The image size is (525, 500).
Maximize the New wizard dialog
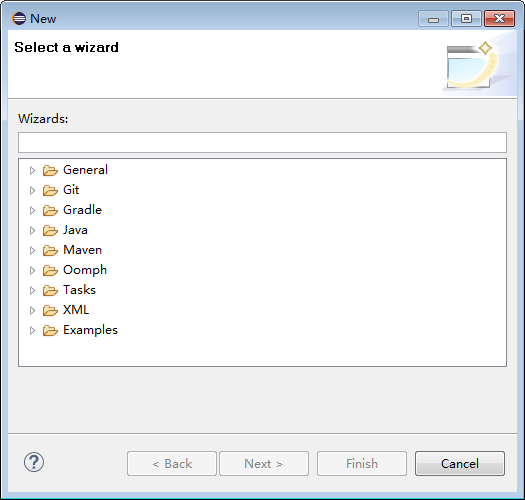pos(466,18)
